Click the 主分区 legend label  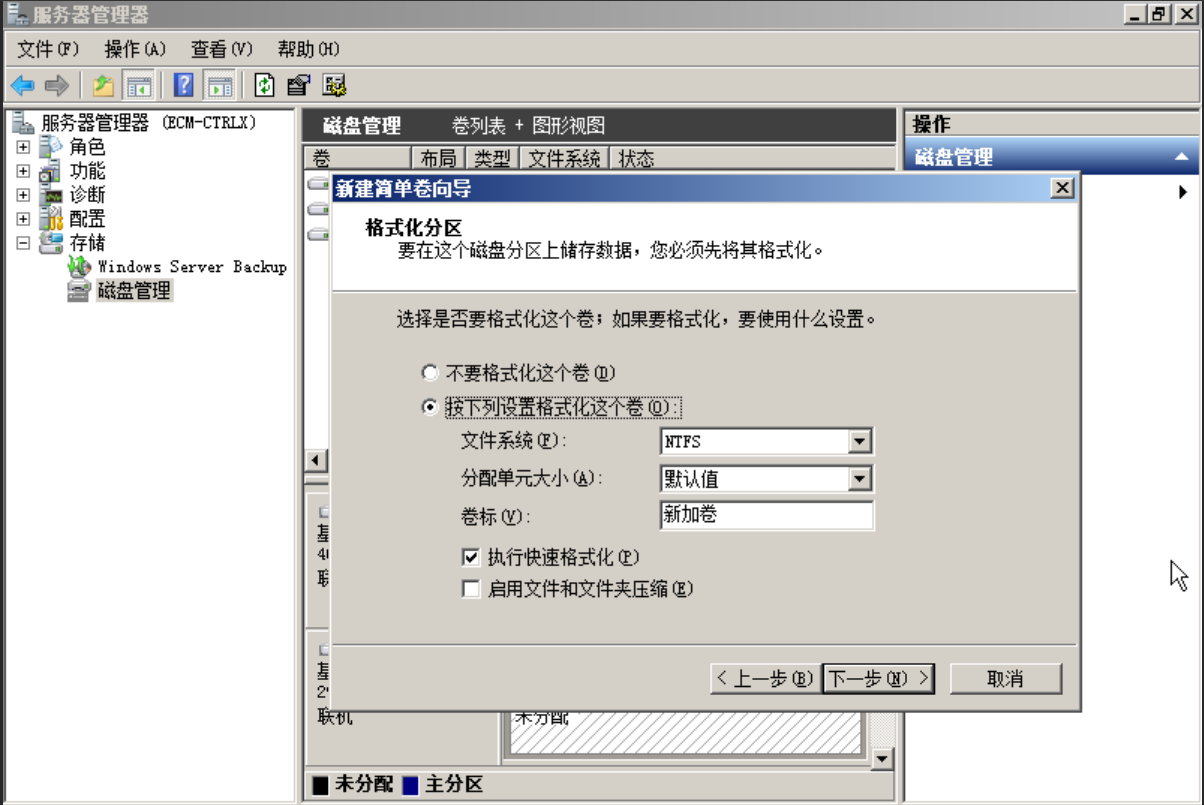pos(454,784)
